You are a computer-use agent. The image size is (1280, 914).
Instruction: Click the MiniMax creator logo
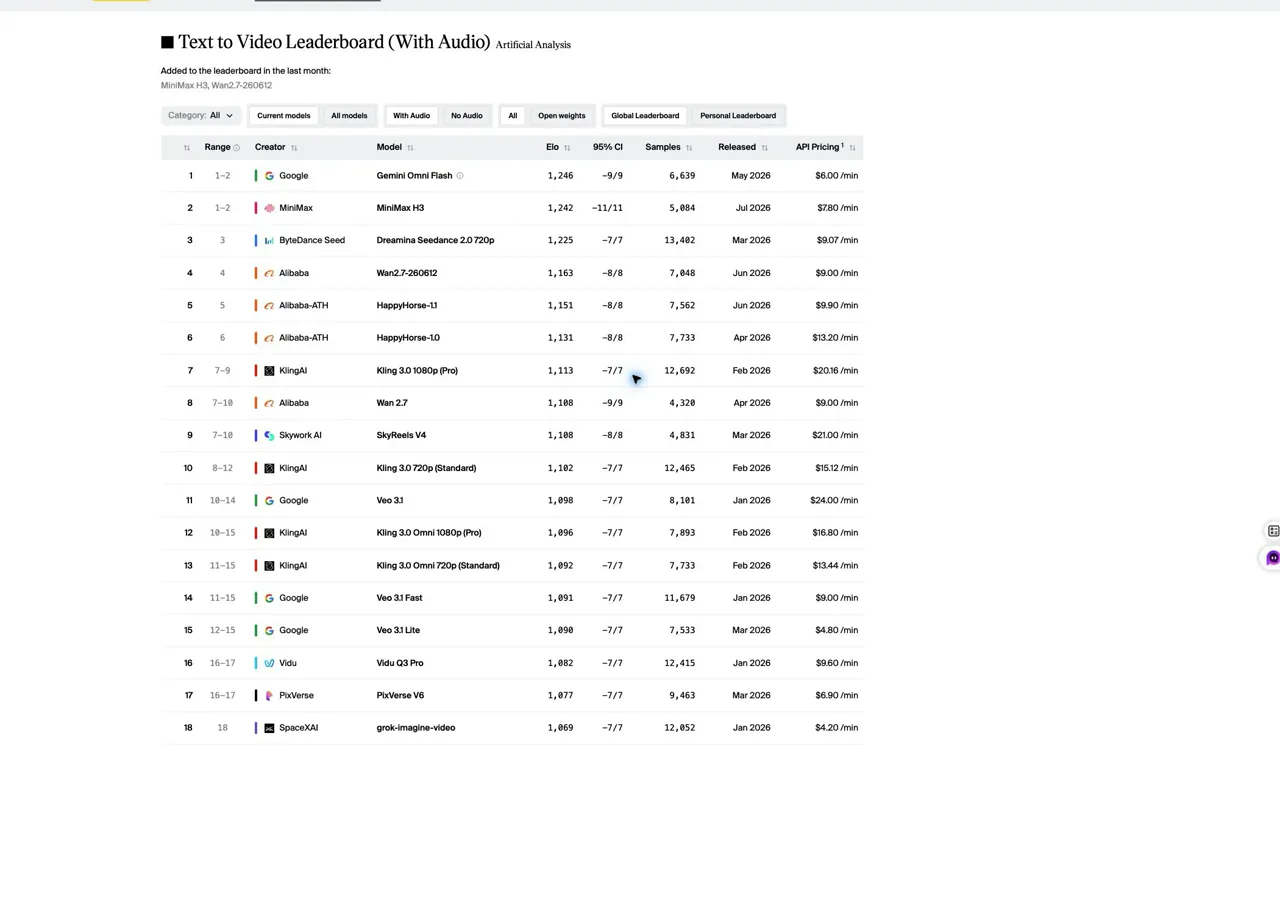[269, 208]
